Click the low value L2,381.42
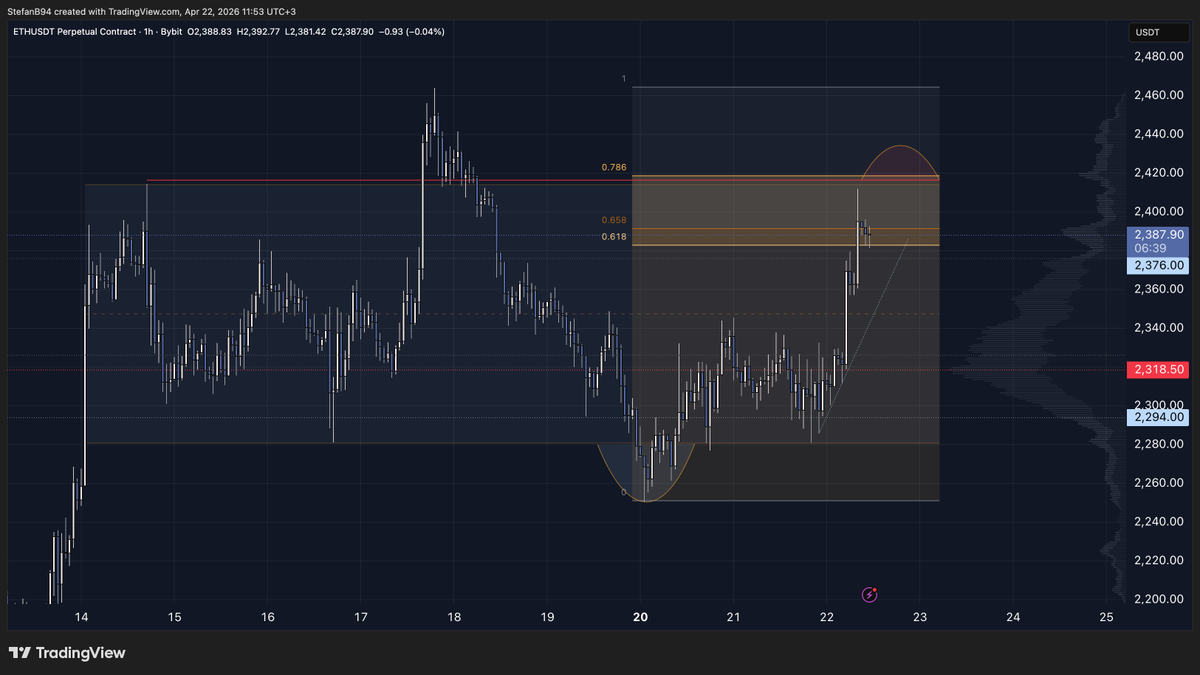This screenshot has width=1200, height=675. [x=308, y=32]
